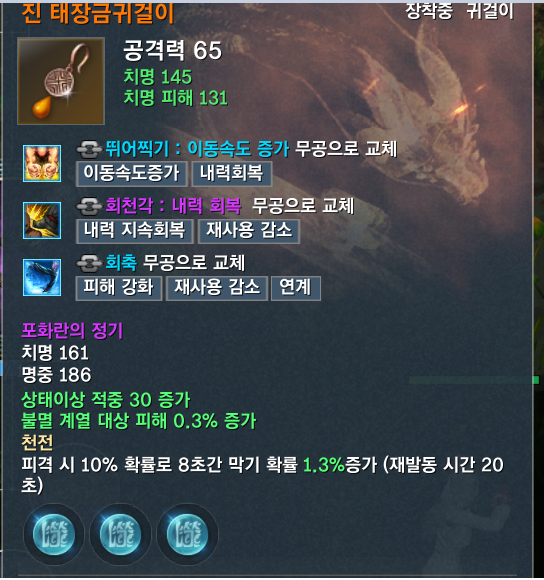Image resolution: width=544 pixels, height=580 pixels.
Task: Select the 이동속도증가 tag
Action: (x=132, y=173)
